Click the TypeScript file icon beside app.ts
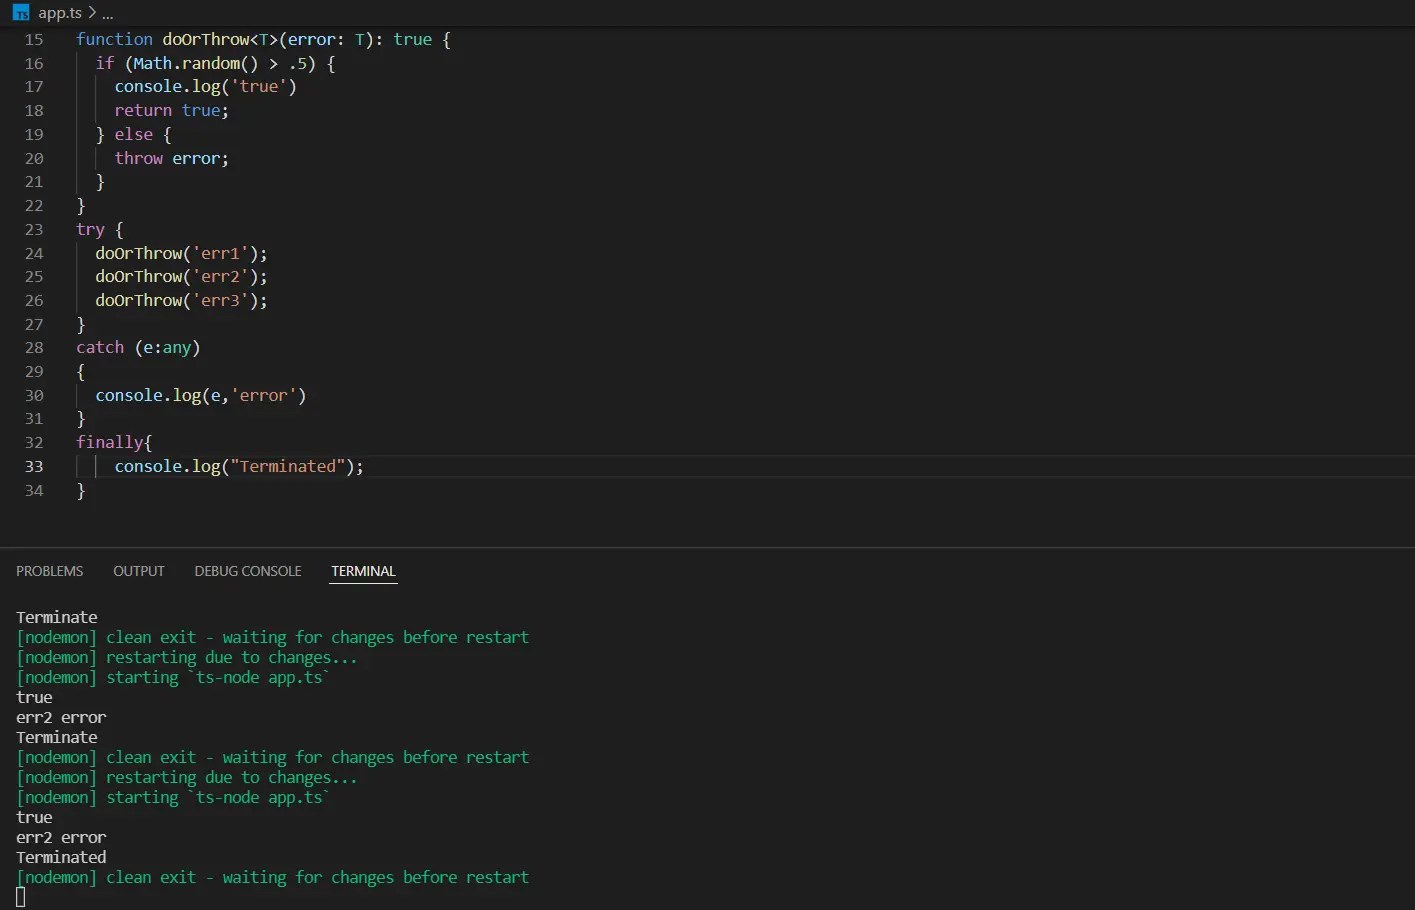 (21, 12)
